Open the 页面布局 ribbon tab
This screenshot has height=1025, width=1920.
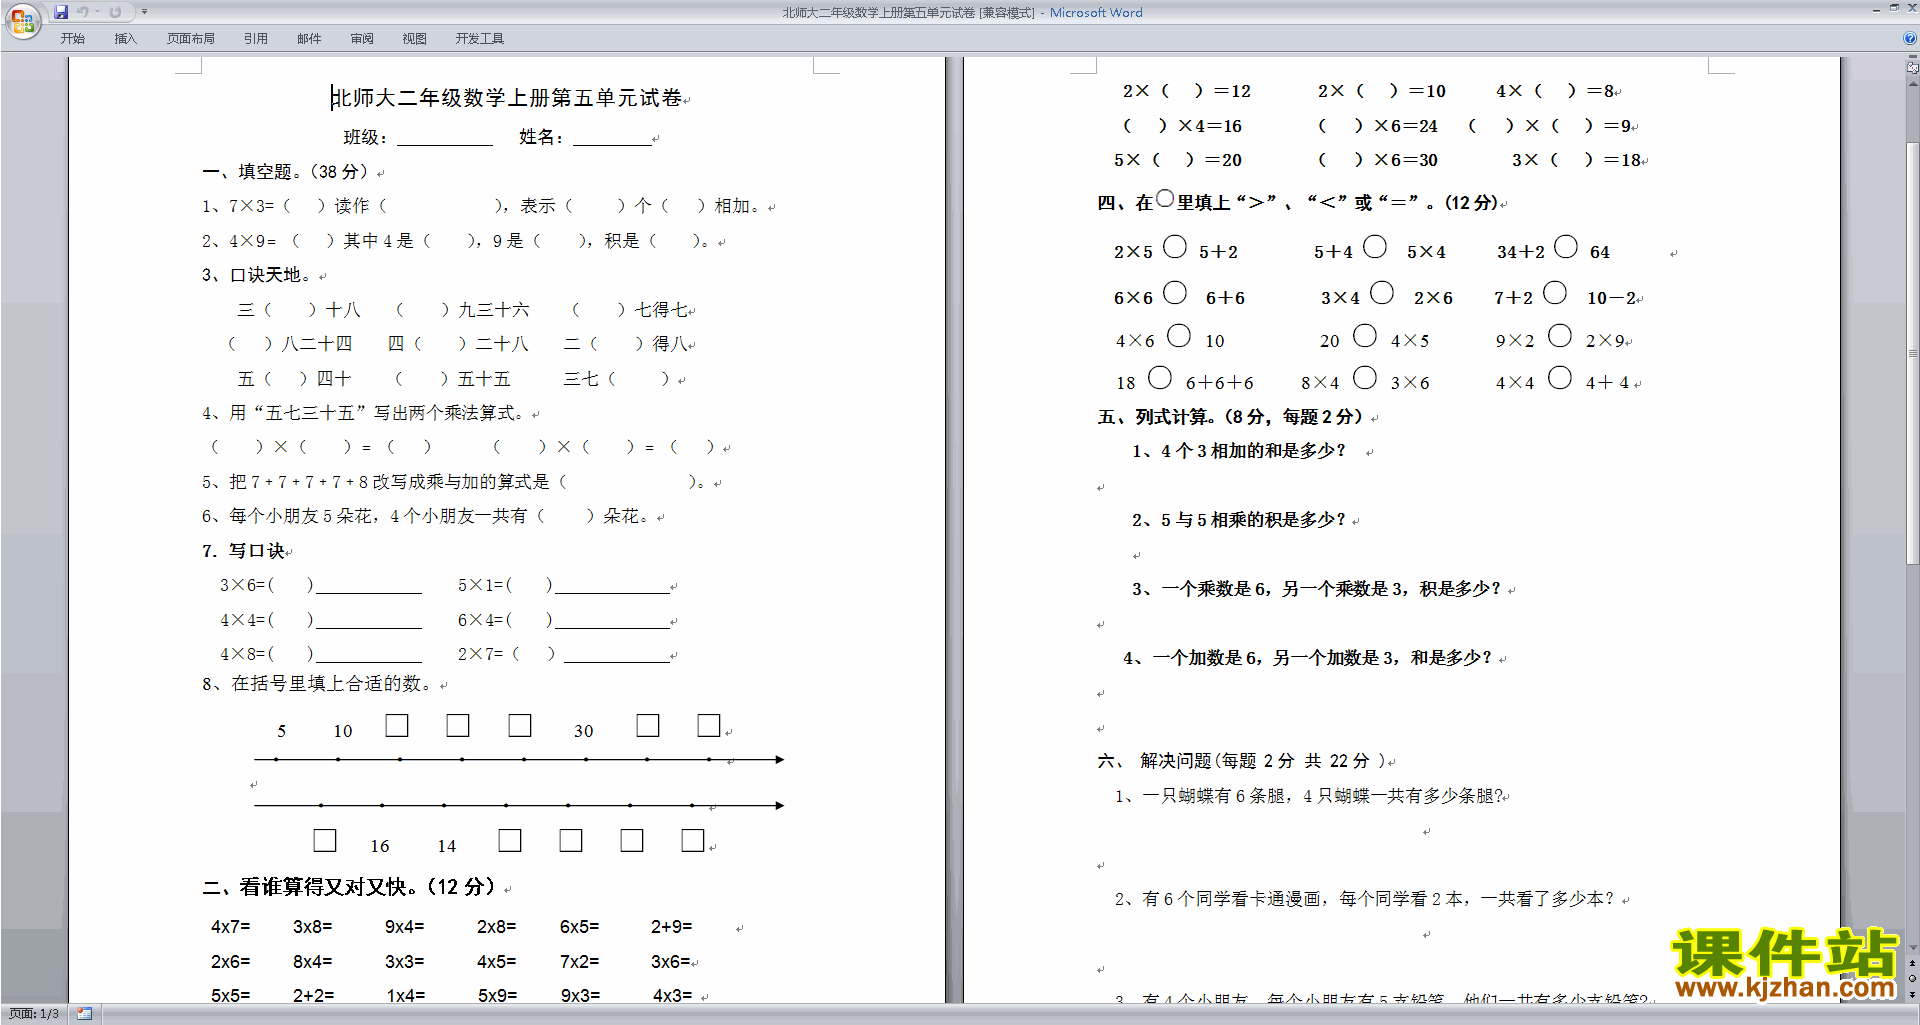[x=191, y=38]
